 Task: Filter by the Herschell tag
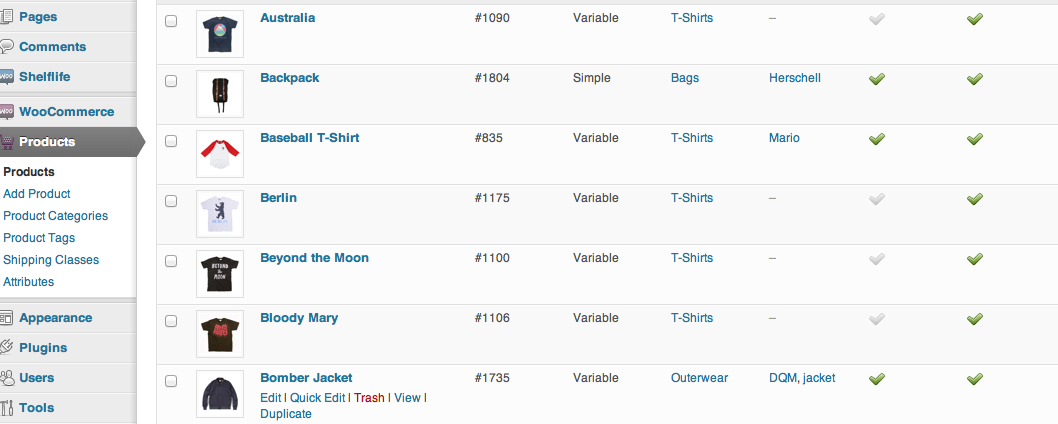(x=795, y=78)
